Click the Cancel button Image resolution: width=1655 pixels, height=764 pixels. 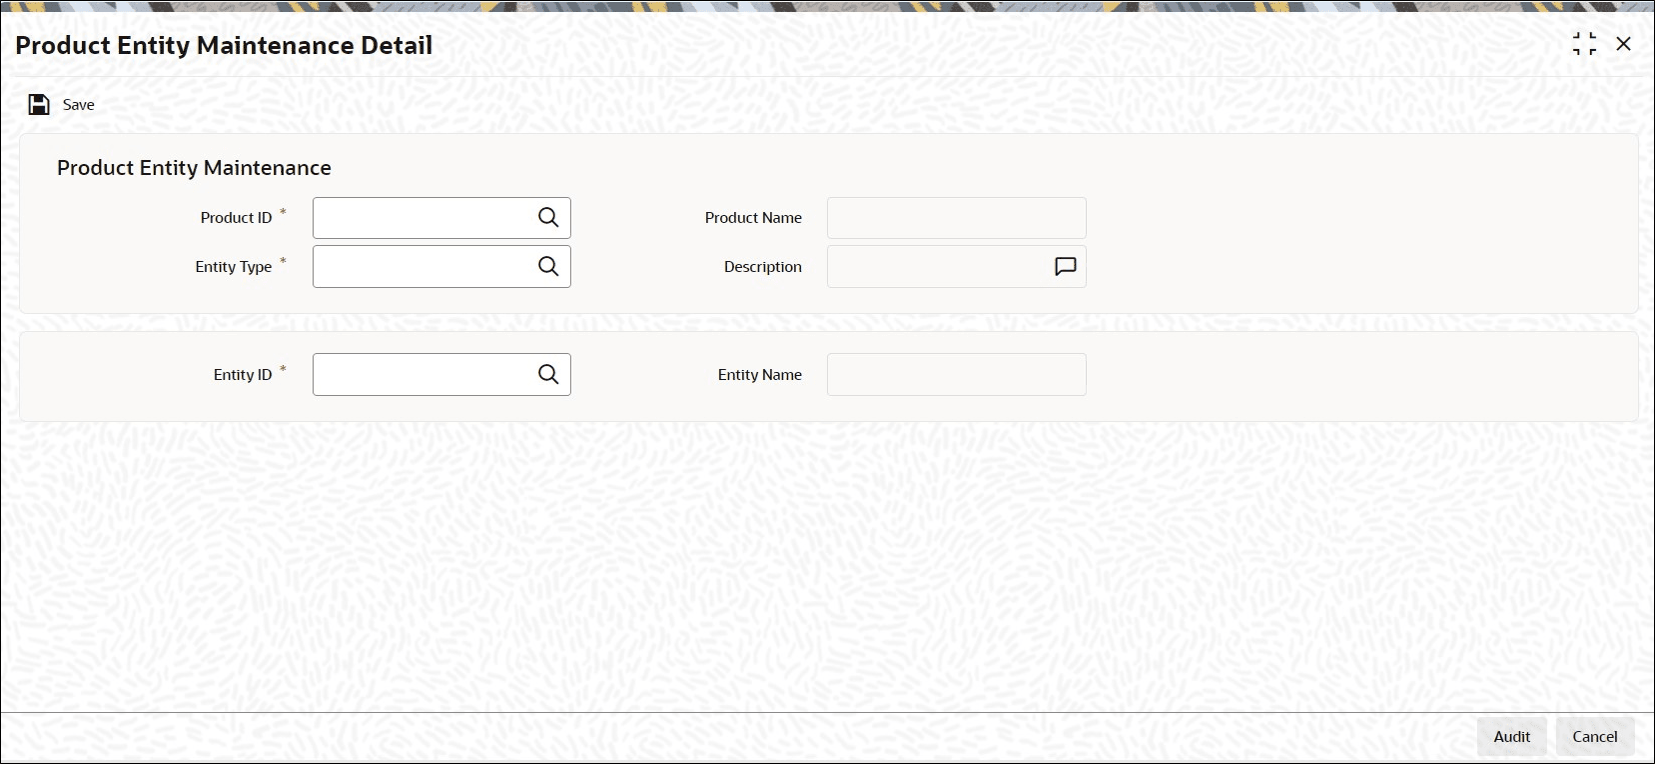1594,736
